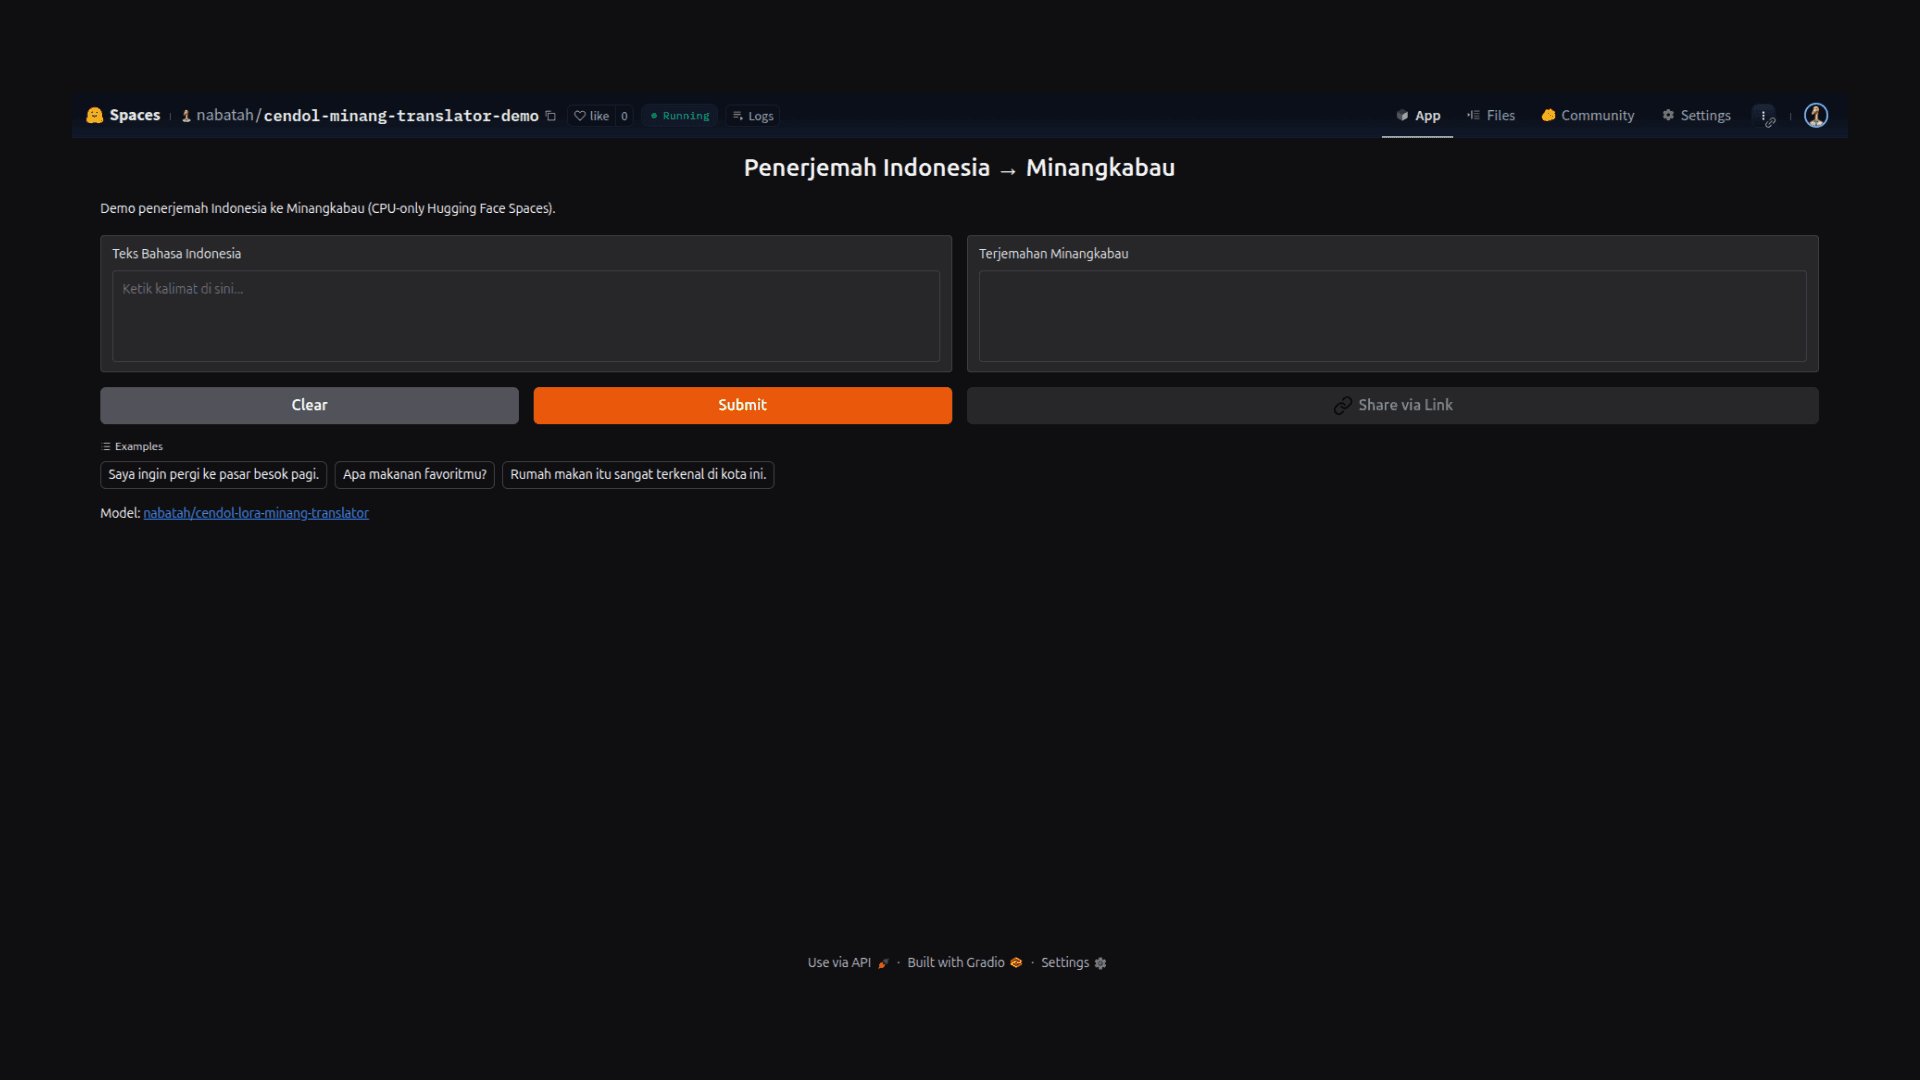This screenshot has width=1920, height=1080.
Task: Click the 'Penerjemah Indonesia → Minangkabau' heading
Action: [x=959, y=168]
